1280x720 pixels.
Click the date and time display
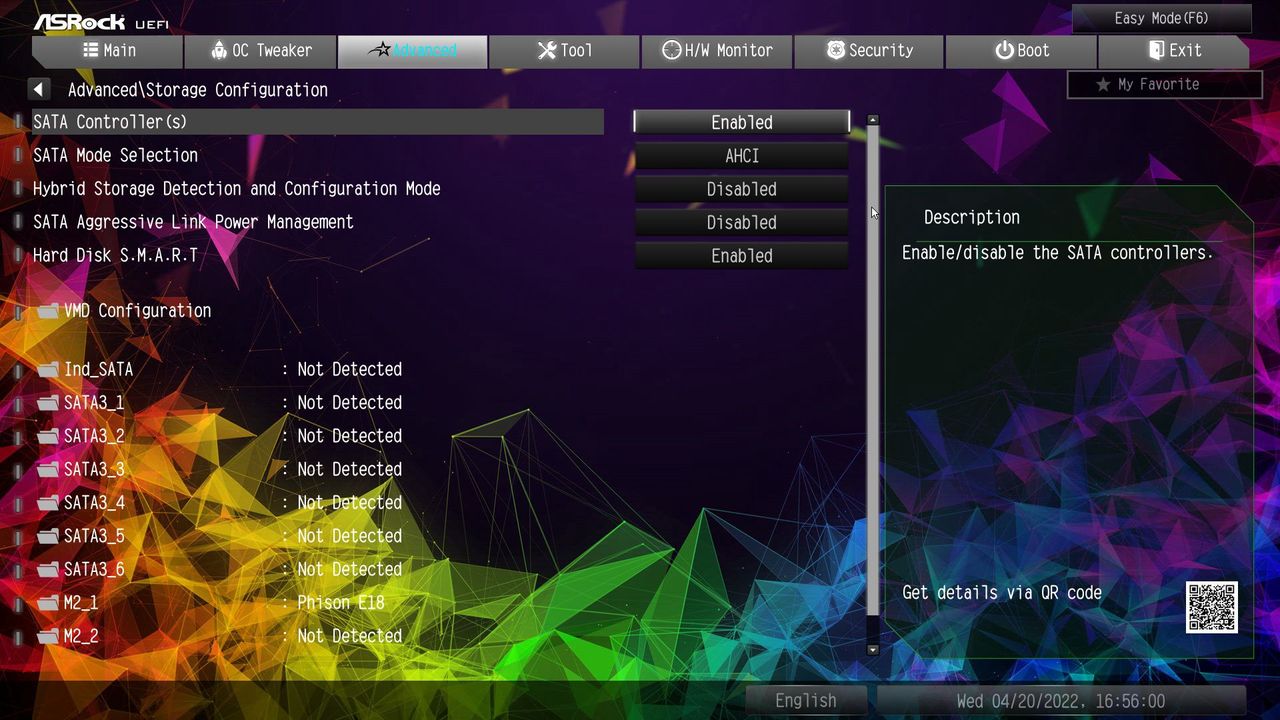pyautogui.click(x=1061, y=701)
